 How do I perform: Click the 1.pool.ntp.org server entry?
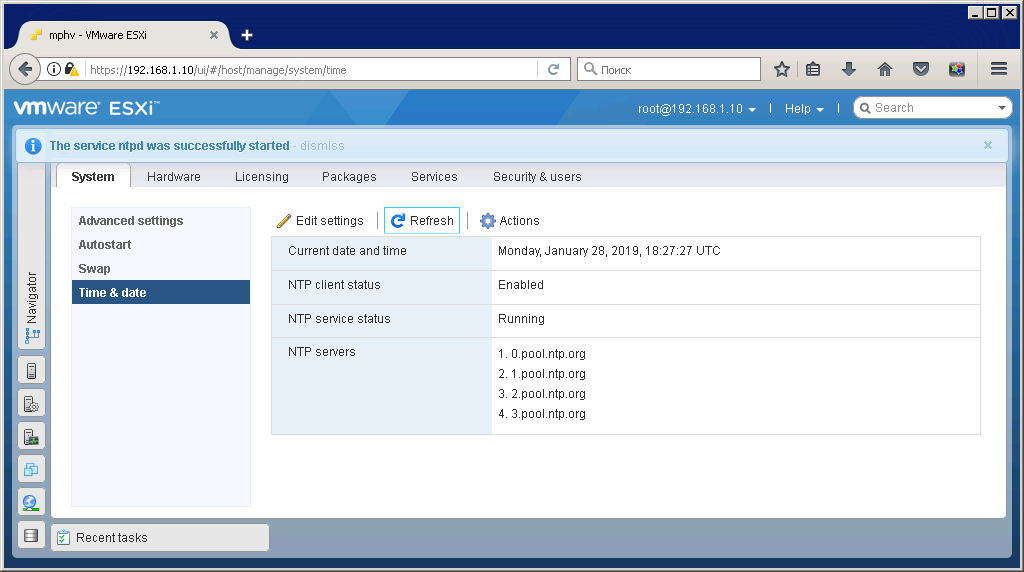[x=541, y=374]
